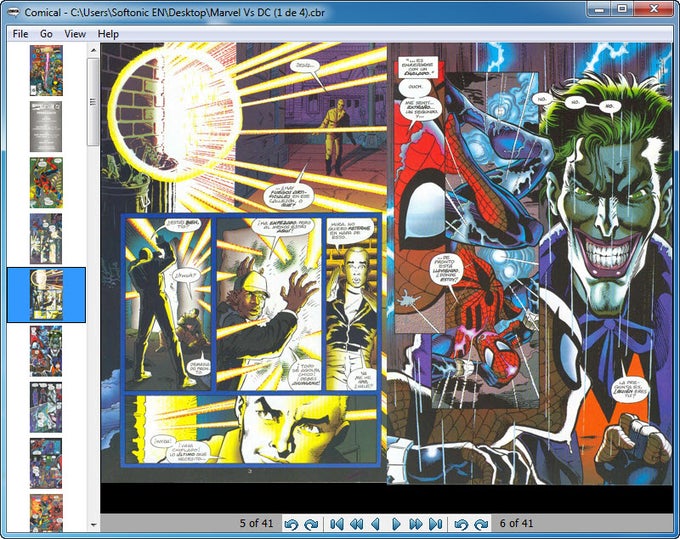Select the page 6 Joker thumbnail
Screen dimensions: 680x539
point(46,351)
